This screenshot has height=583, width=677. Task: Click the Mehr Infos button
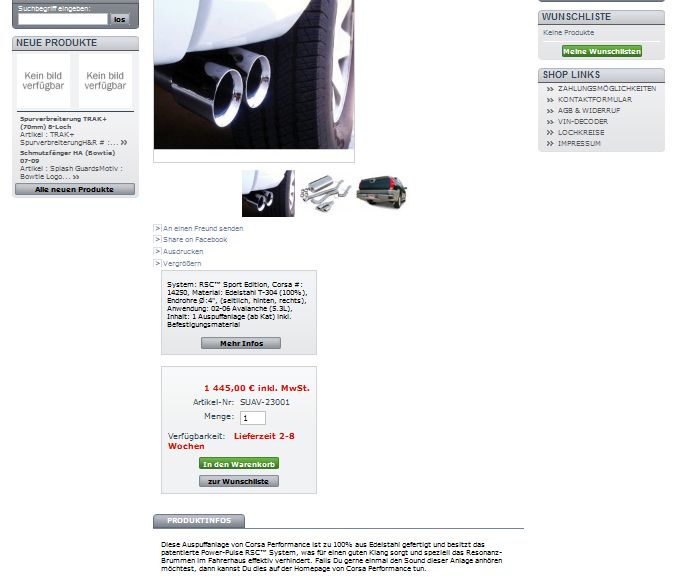(x=241, y=343)
